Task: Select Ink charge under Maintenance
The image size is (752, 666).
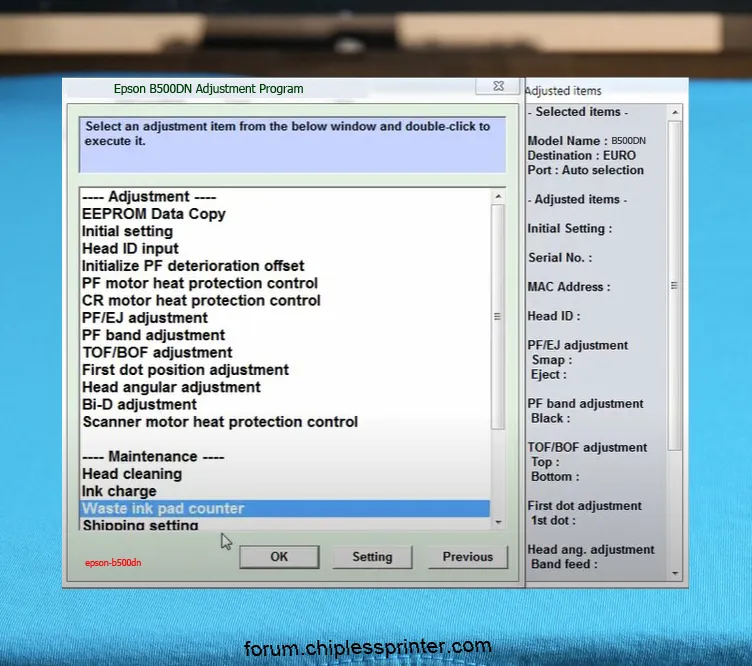Action: pyautogui.click(x=285, y=491)
